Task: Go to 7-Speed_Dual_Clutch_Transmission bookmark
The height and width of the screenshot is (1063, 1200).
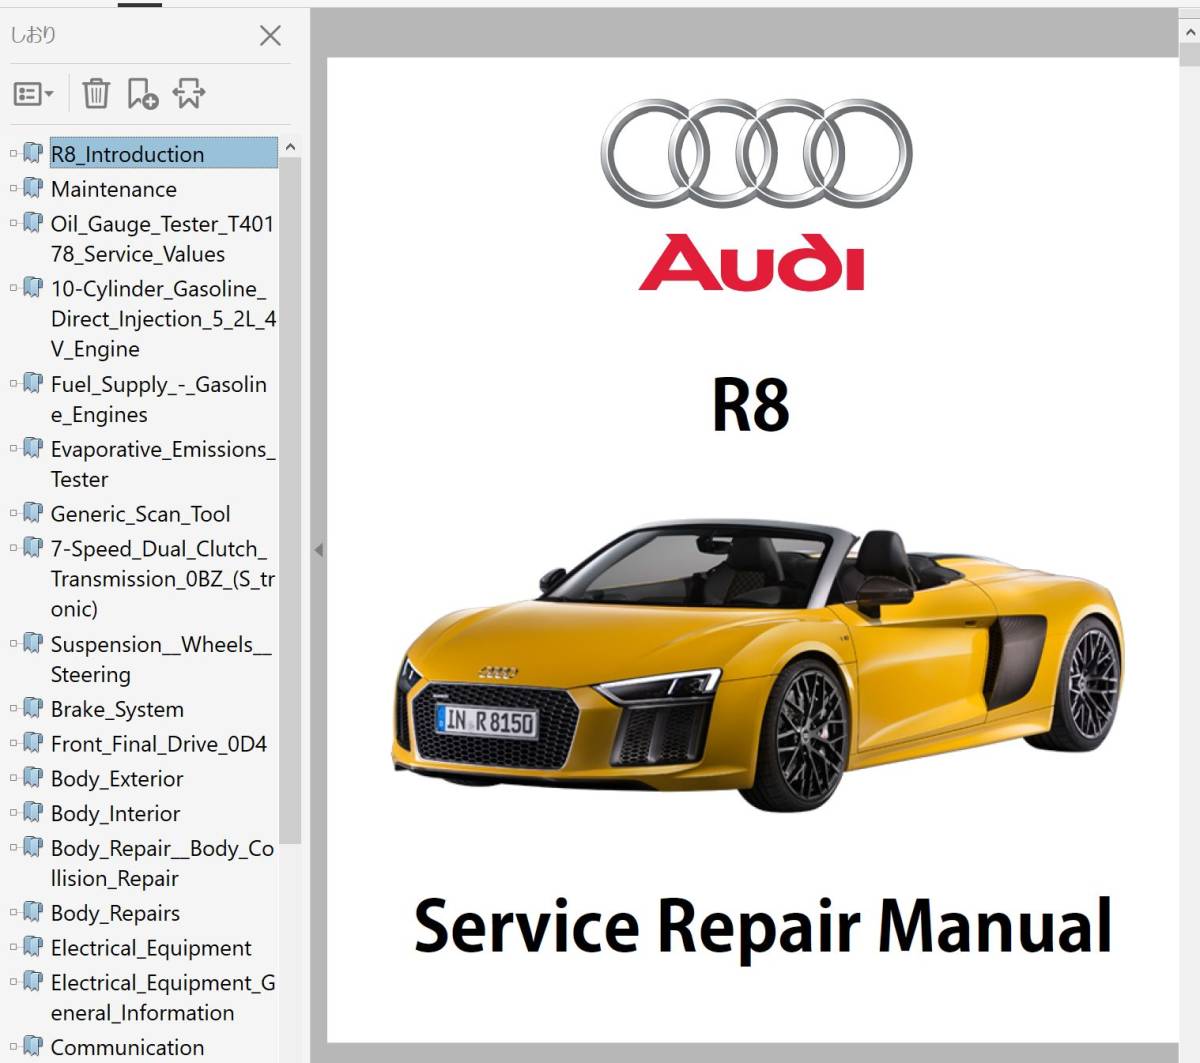Action: click(x=163, y=579)
